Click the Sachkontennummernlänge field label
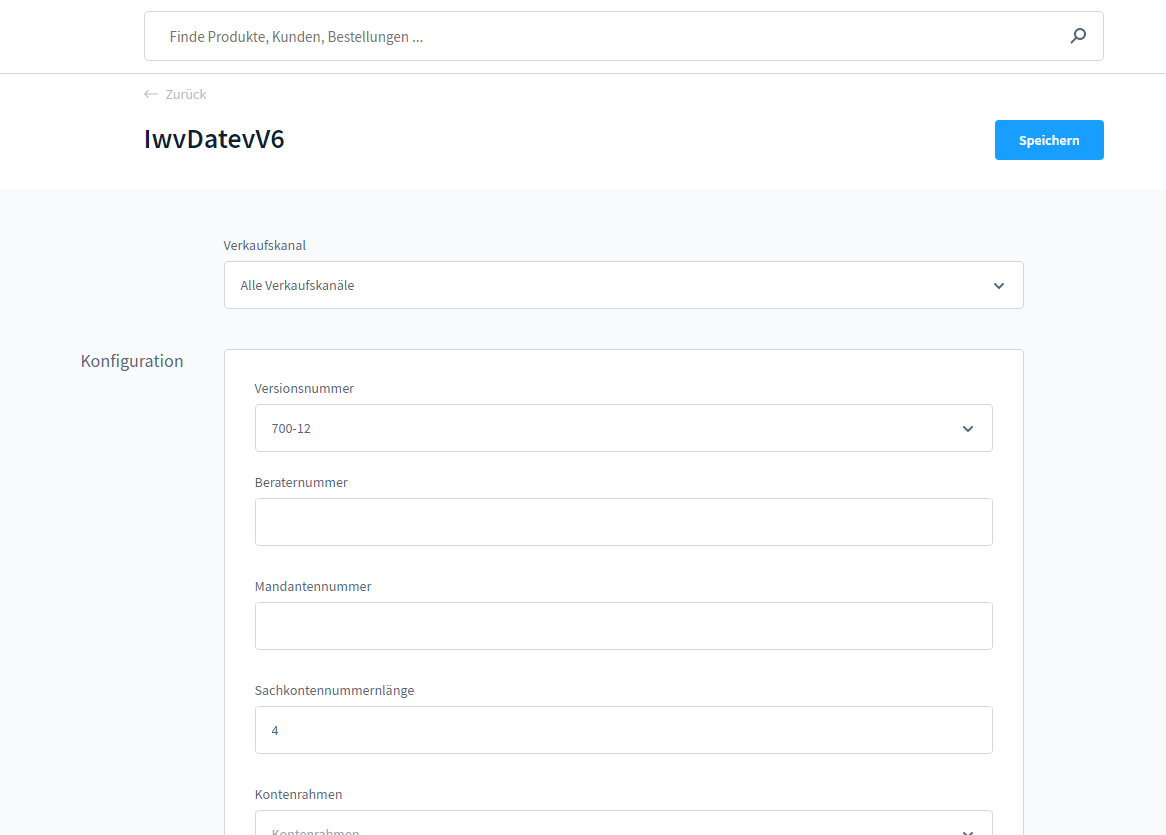1166x835 pixels. (x=334, y=690)
